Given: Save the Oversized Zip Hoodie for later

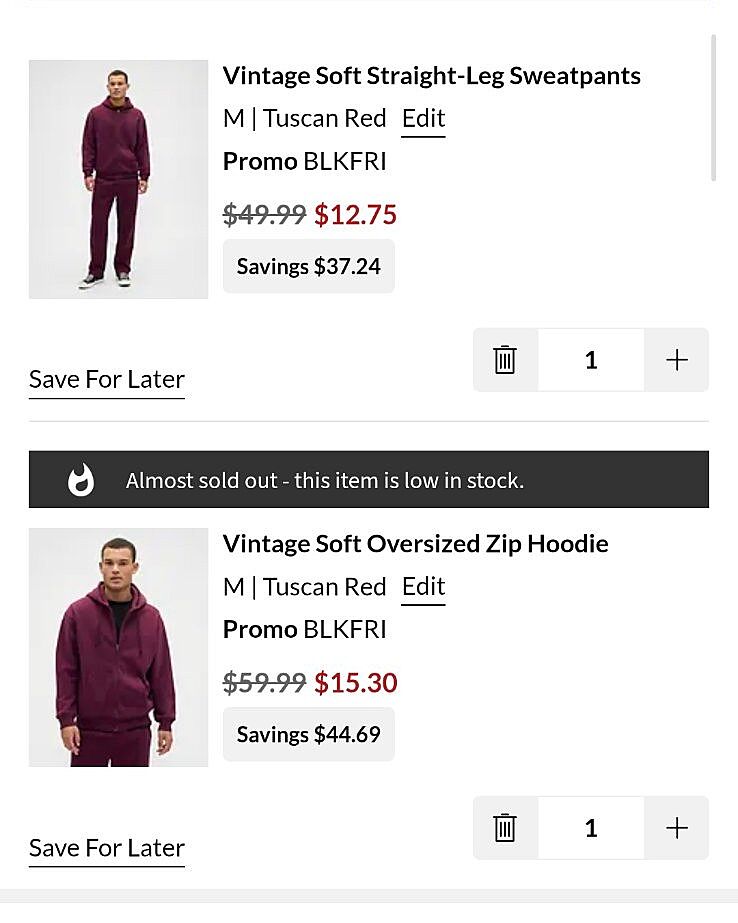Looking at the screenshot, I should point(107,848).
